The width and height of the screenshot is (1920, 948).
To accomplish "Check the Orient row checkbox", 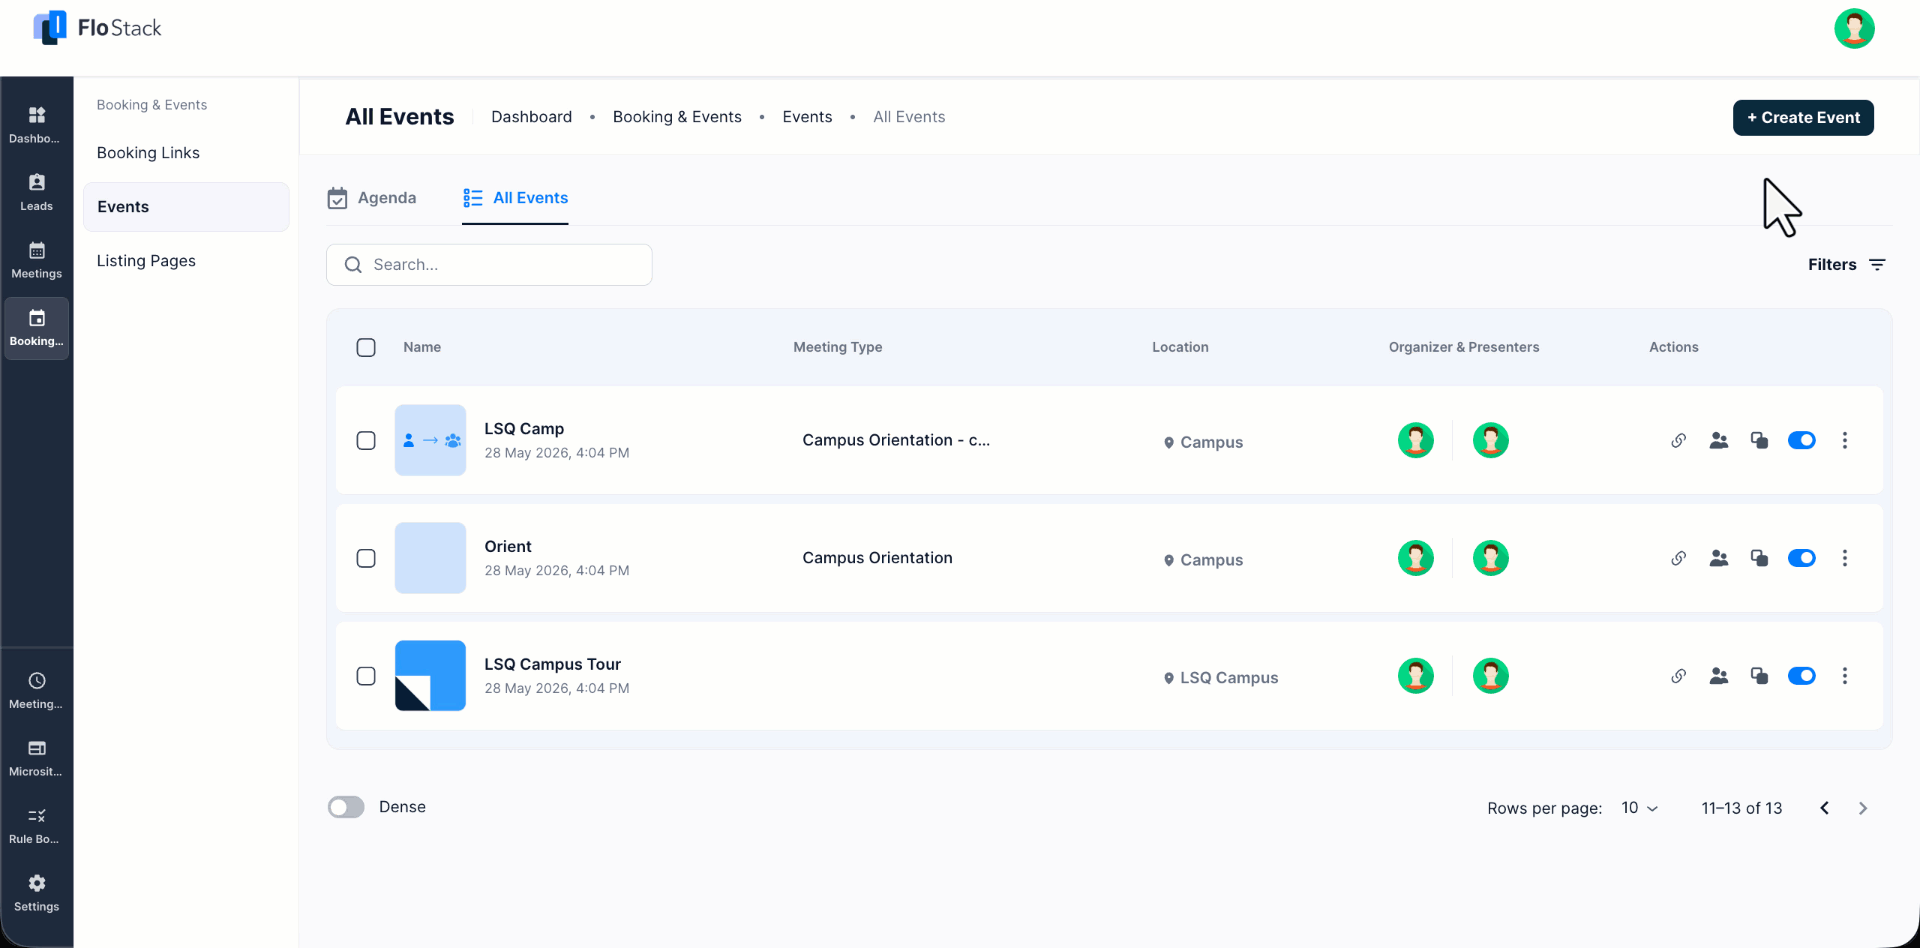I will pos(366,558).
